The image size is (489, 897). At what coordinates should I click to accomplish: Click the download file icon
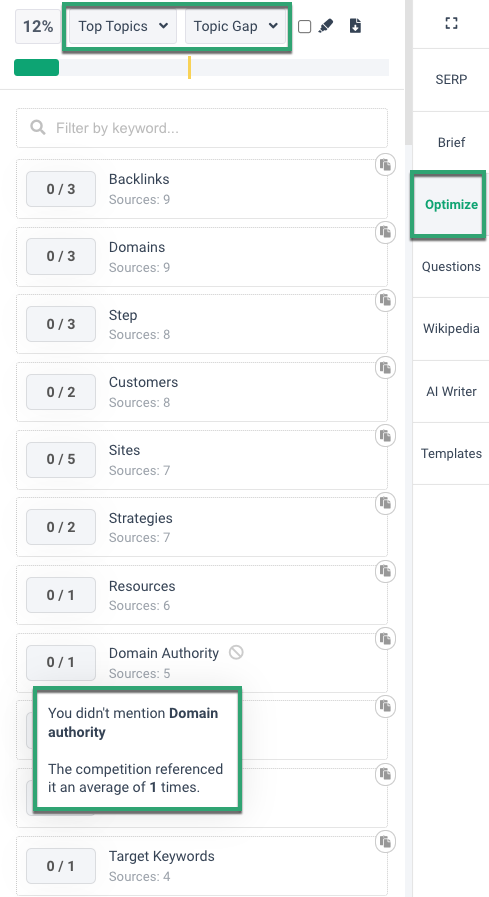point(355,26)
